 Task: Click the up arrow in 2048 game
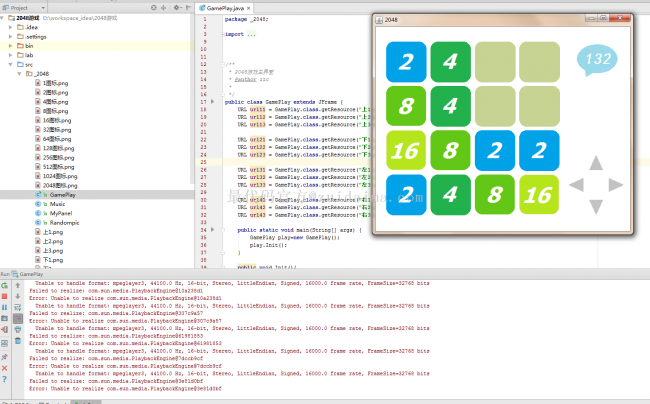tap(596, 163)
